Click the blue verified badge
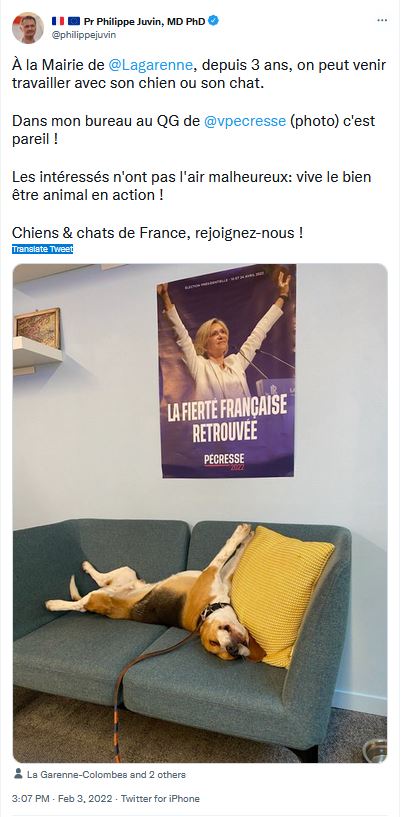The height and width of the screenshot is (817, 401). 214,20
